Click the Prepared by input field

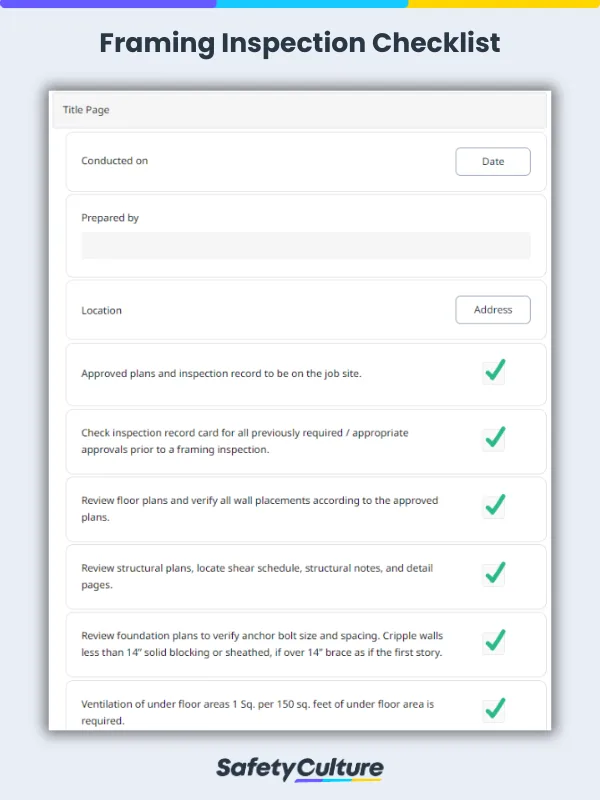click(305, 245)
